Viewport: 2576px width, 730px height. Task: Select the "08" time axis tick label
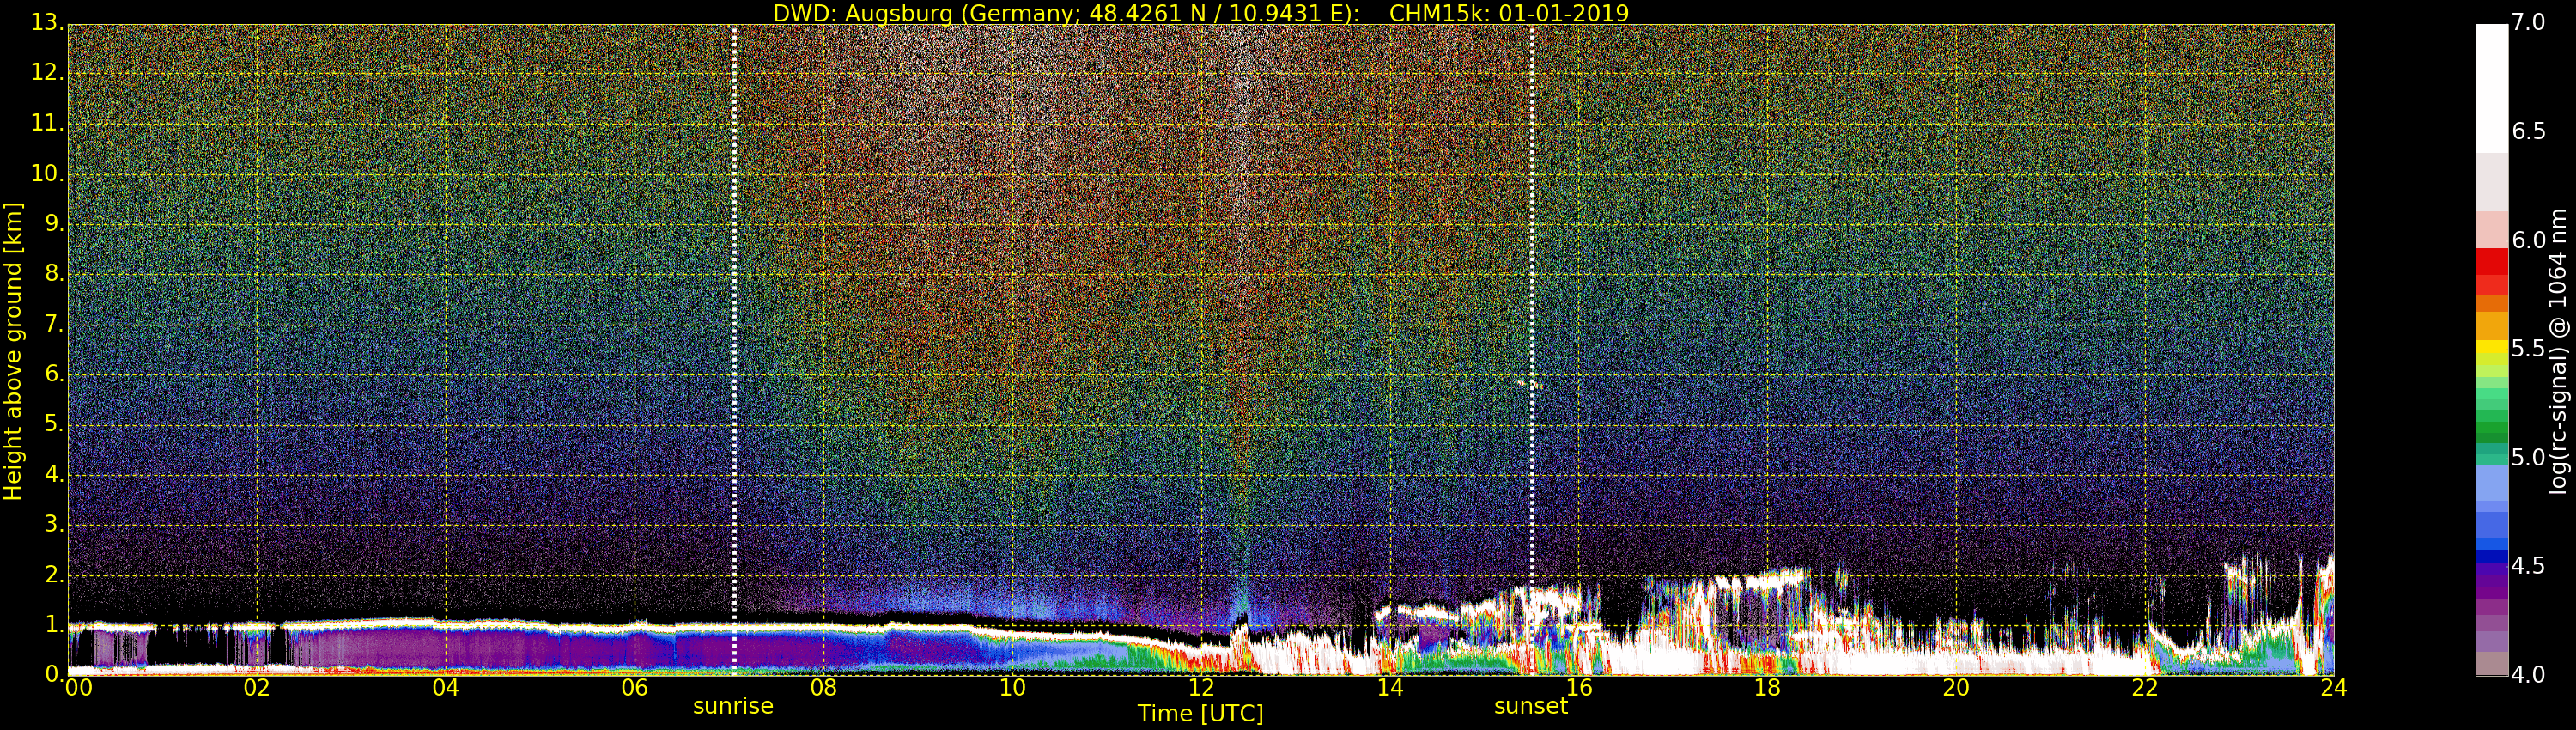(824, 688)
